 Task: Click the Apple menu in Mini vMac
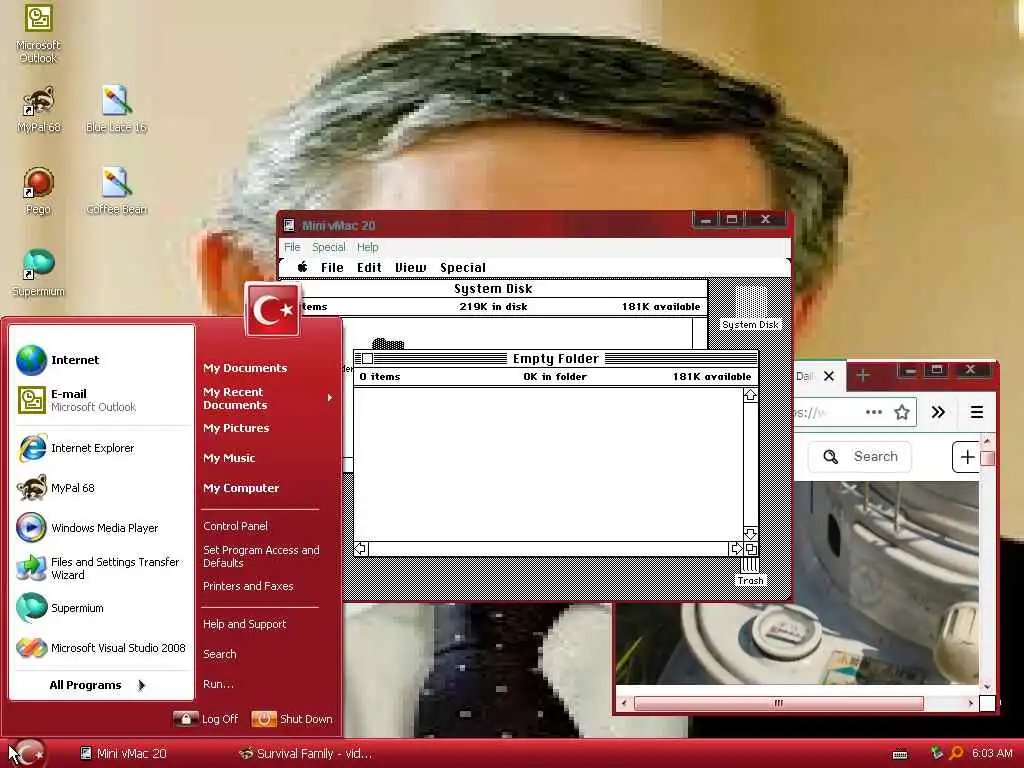click(302, 267)
